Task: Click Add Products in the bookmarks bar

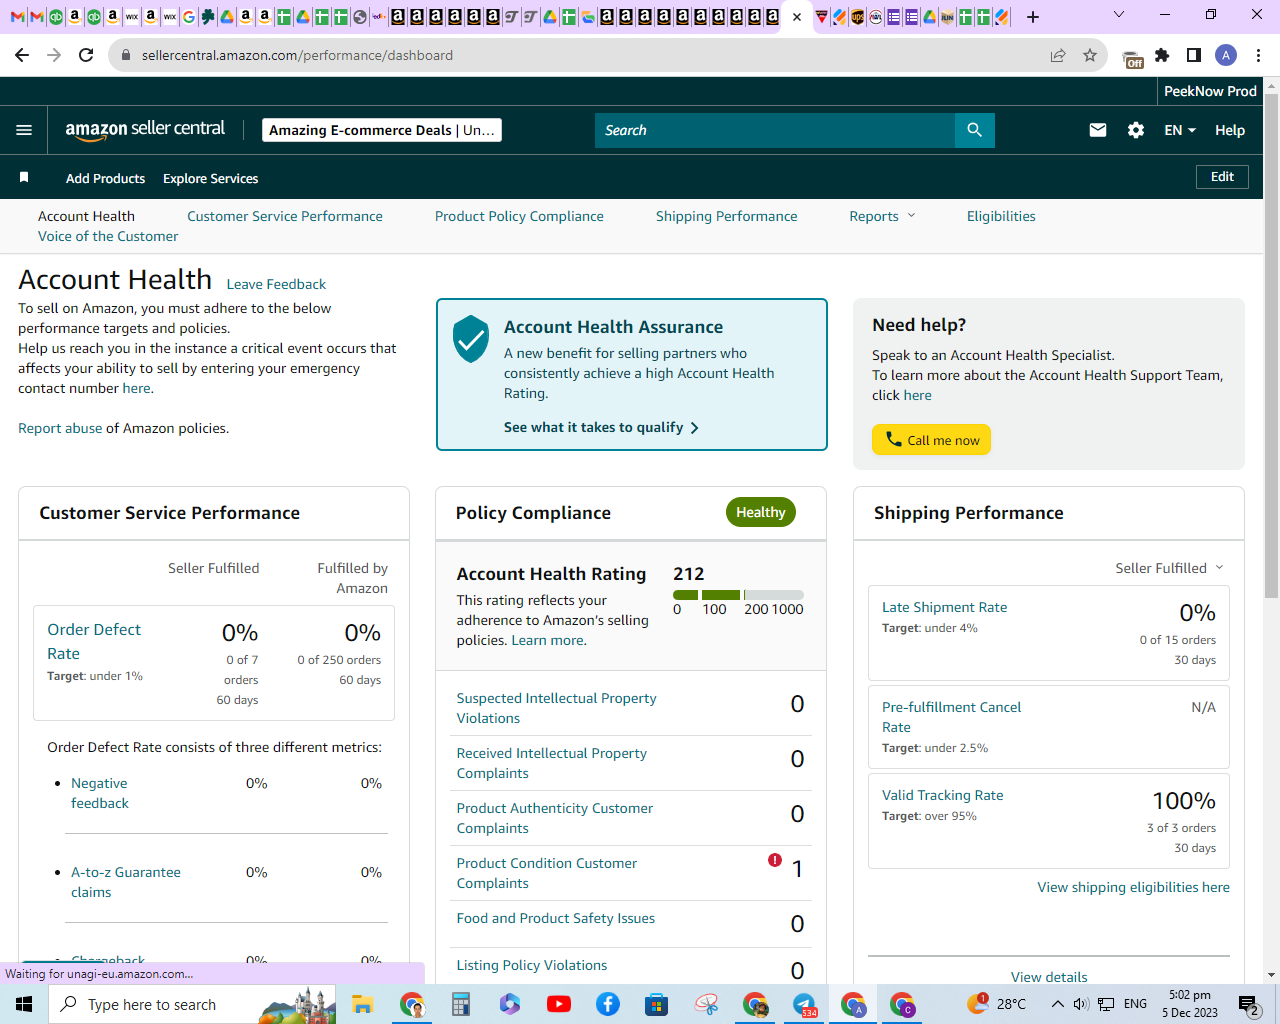Action: pos(105,178)
